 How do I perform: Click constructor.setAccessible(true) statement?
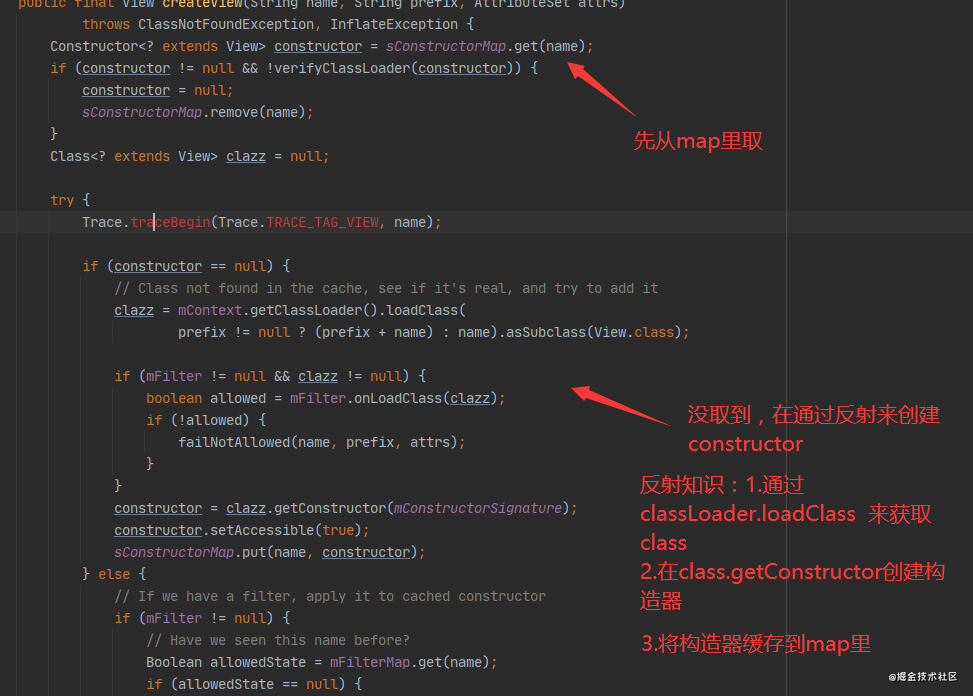241,530
